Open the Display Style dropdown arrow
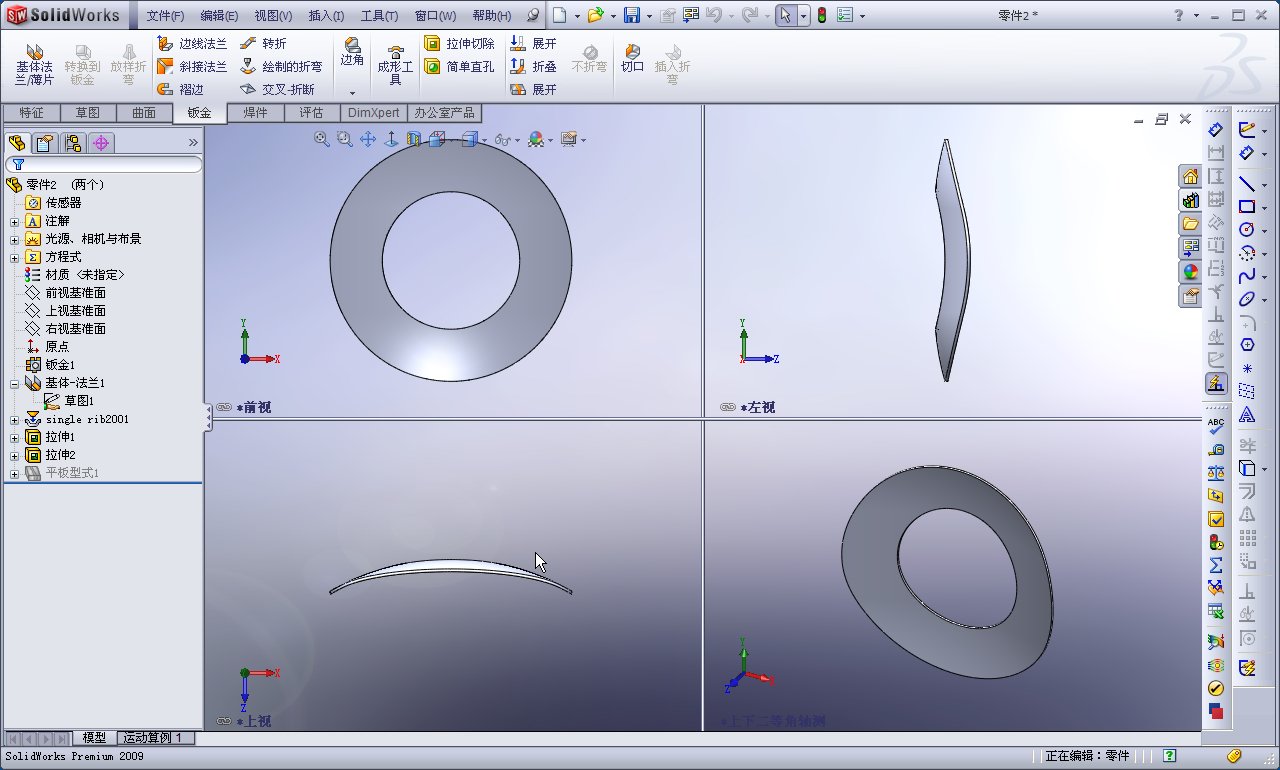Image resolution: width=1280 pixels, height=770 pixels. (x=484, y=140)
